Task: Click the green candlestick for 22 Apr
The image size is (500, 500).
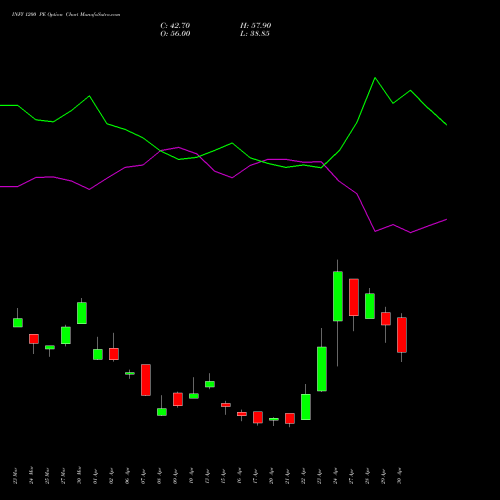Action: click(306, 407)
